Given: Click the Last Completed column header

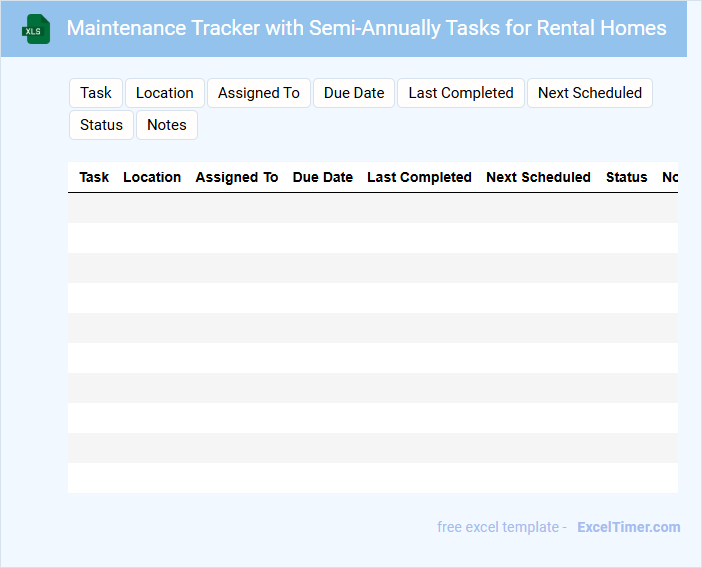Looking at the screenshot, I should 419,177.
